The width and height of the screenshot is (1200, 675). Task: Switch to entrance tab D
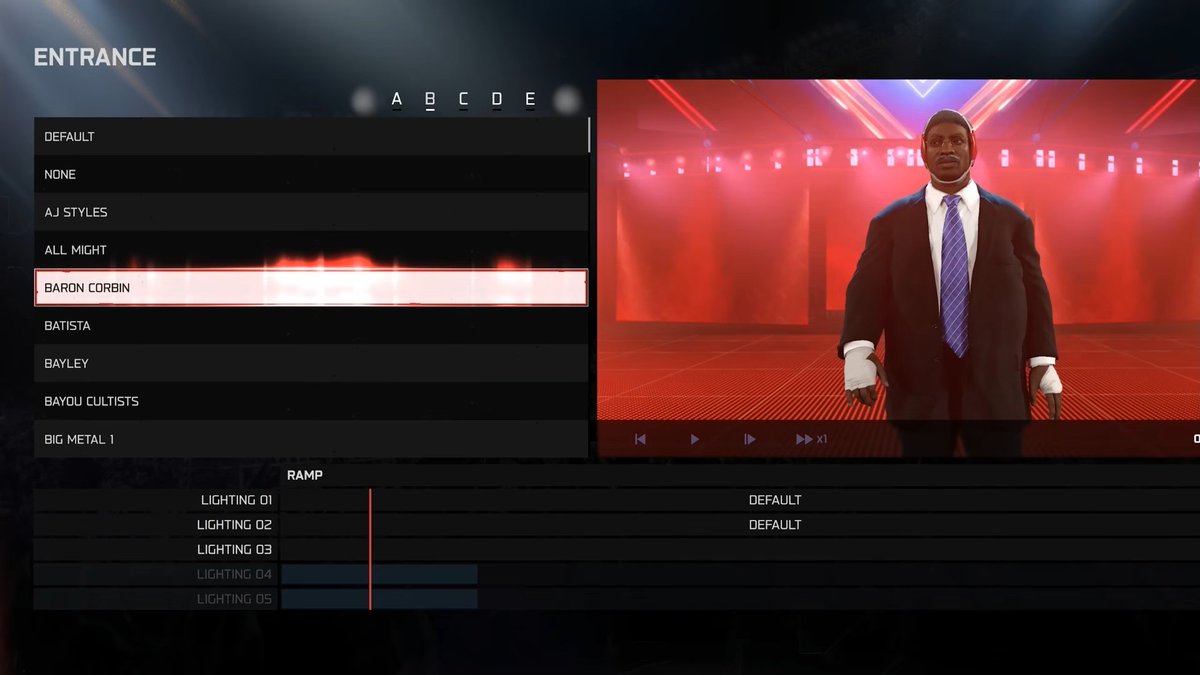(x=497, y=99)
